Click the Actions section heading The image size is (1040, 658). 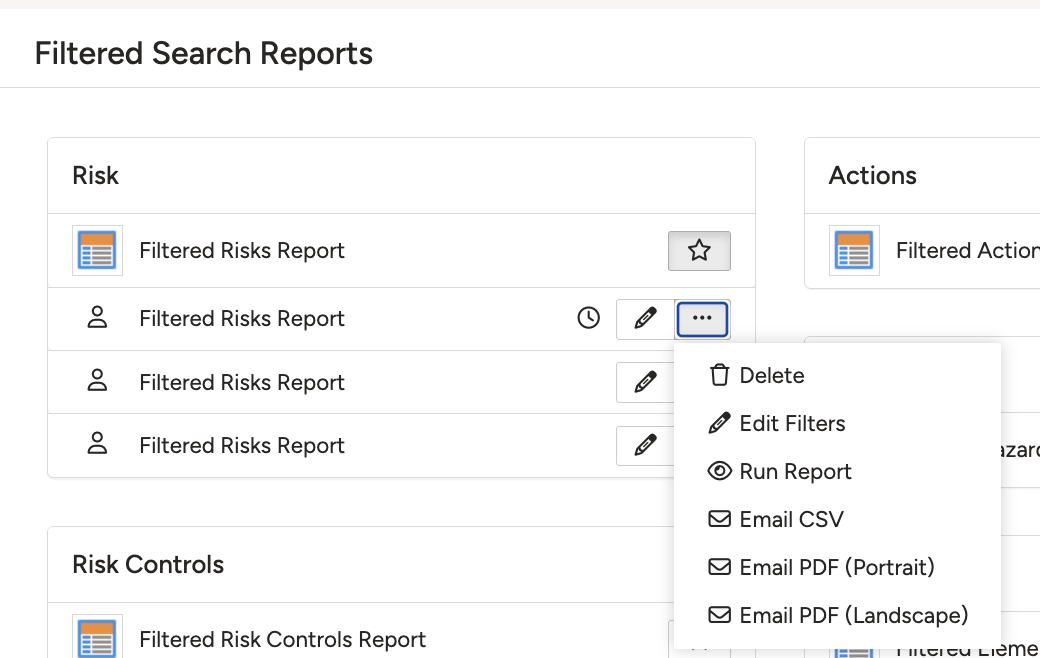click(x=873, y=176)
